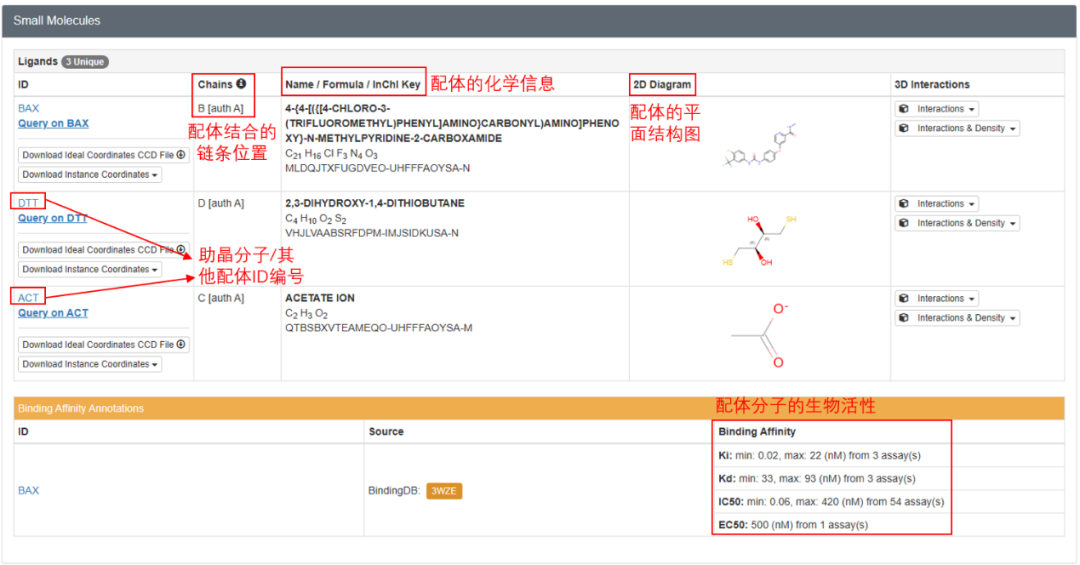Open the Query on DTT link

tap(52, 218)
